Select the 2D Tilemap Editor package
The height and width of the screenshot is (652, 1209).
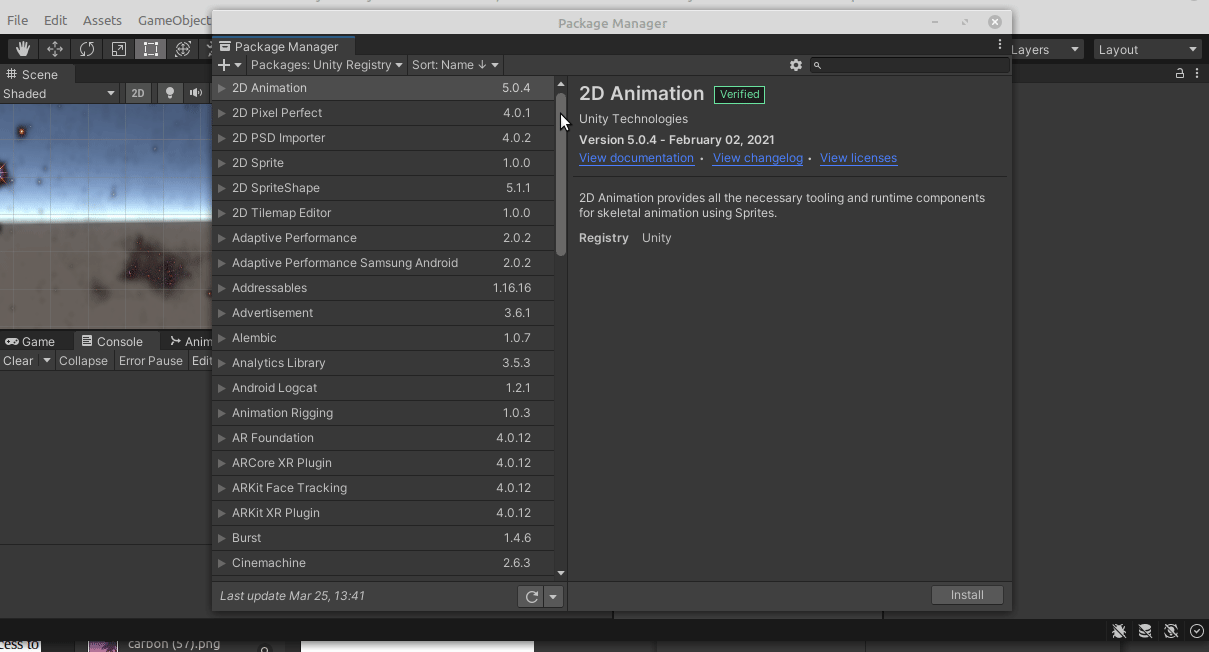(383, 213)
